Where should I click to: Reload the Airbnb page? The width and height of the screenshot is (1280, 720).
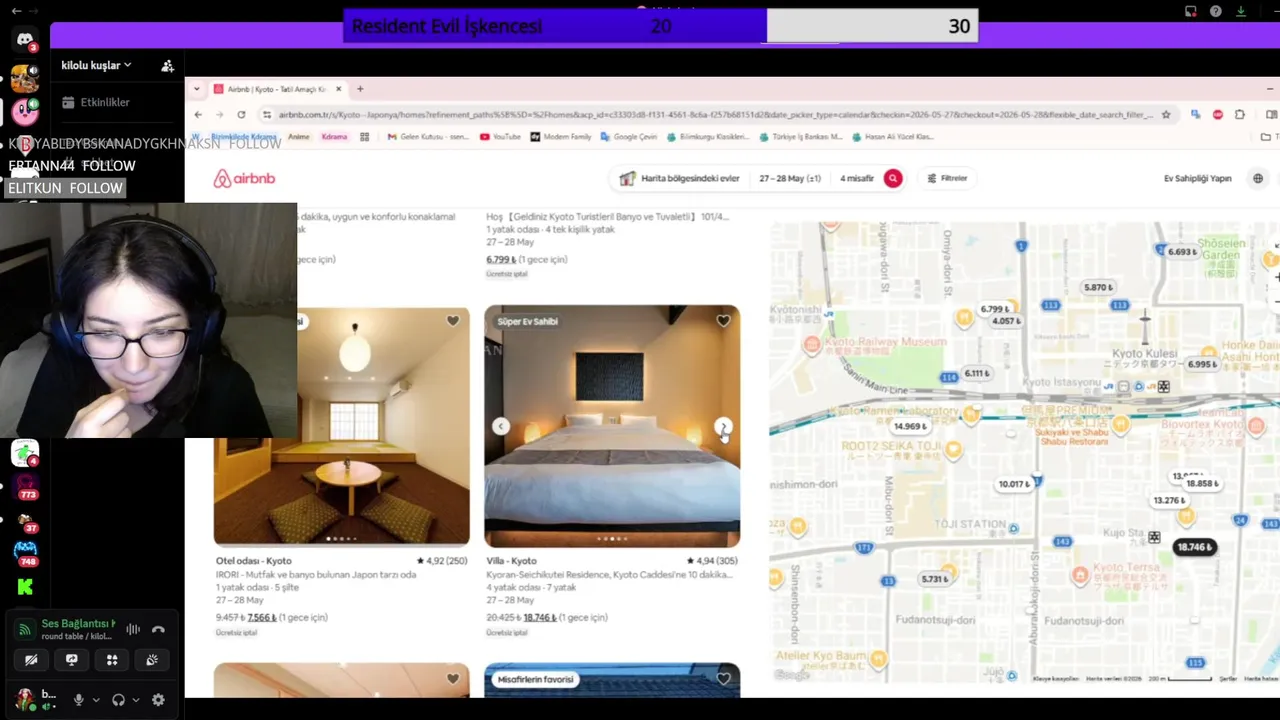coord(241,115)
